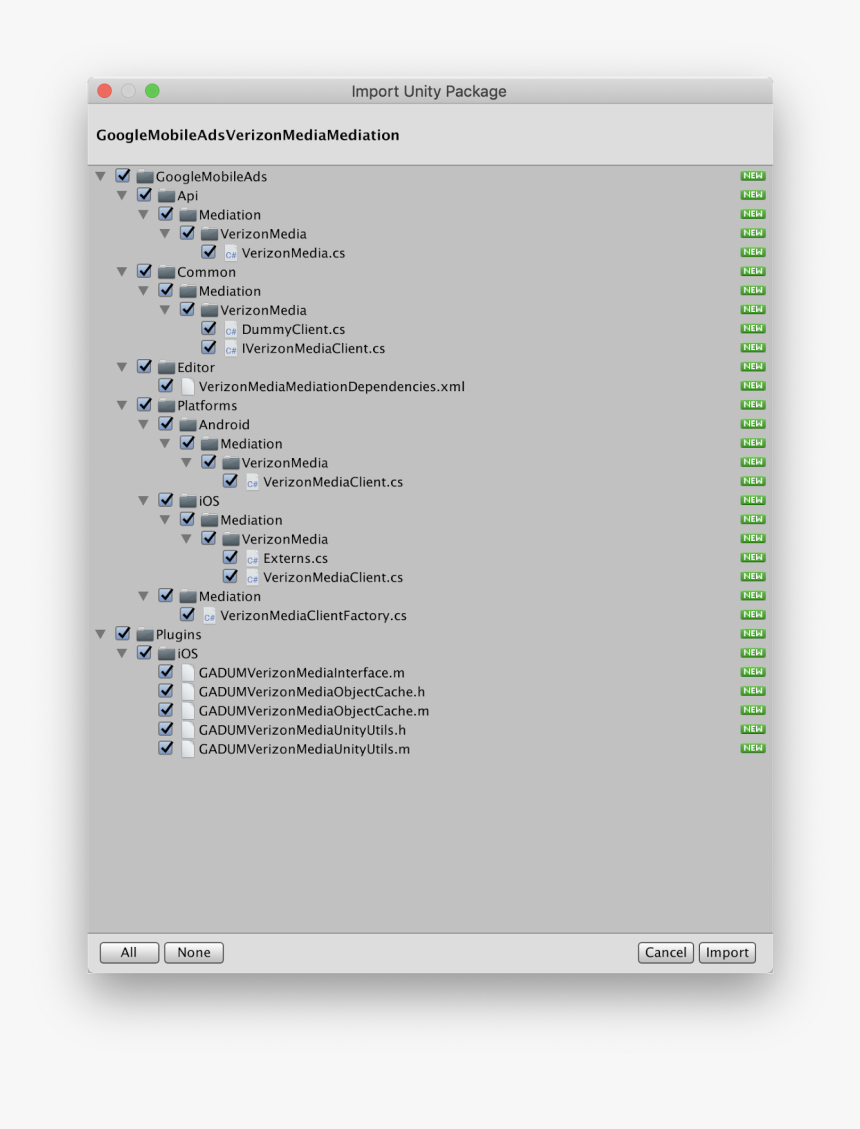
Task: Click the C# icon of DummyClient.cs
Action: click(230, 329)
